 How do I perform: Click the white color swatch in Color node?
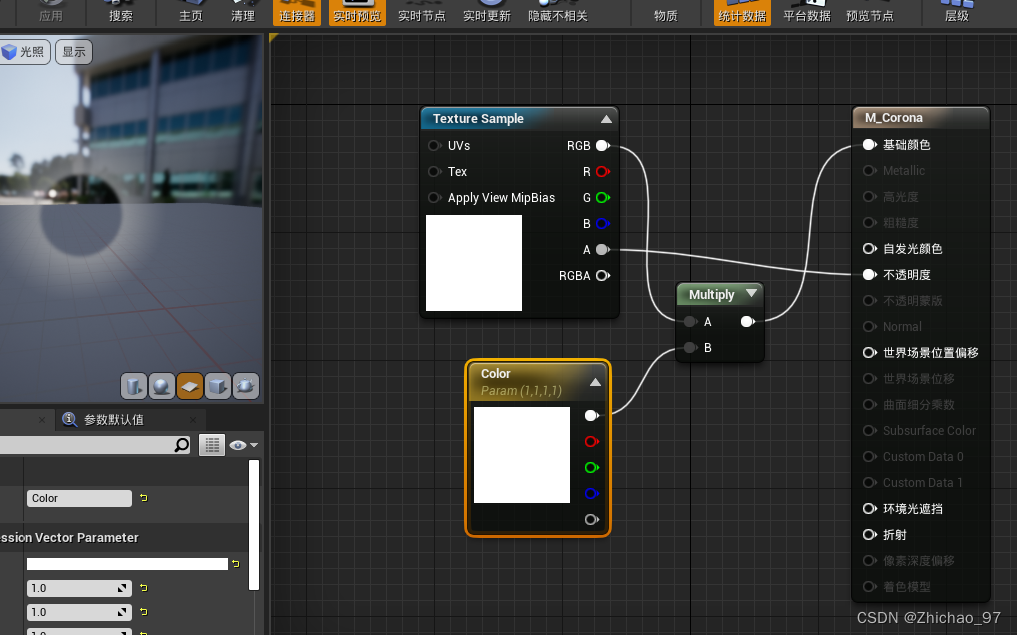coord(521,454)
